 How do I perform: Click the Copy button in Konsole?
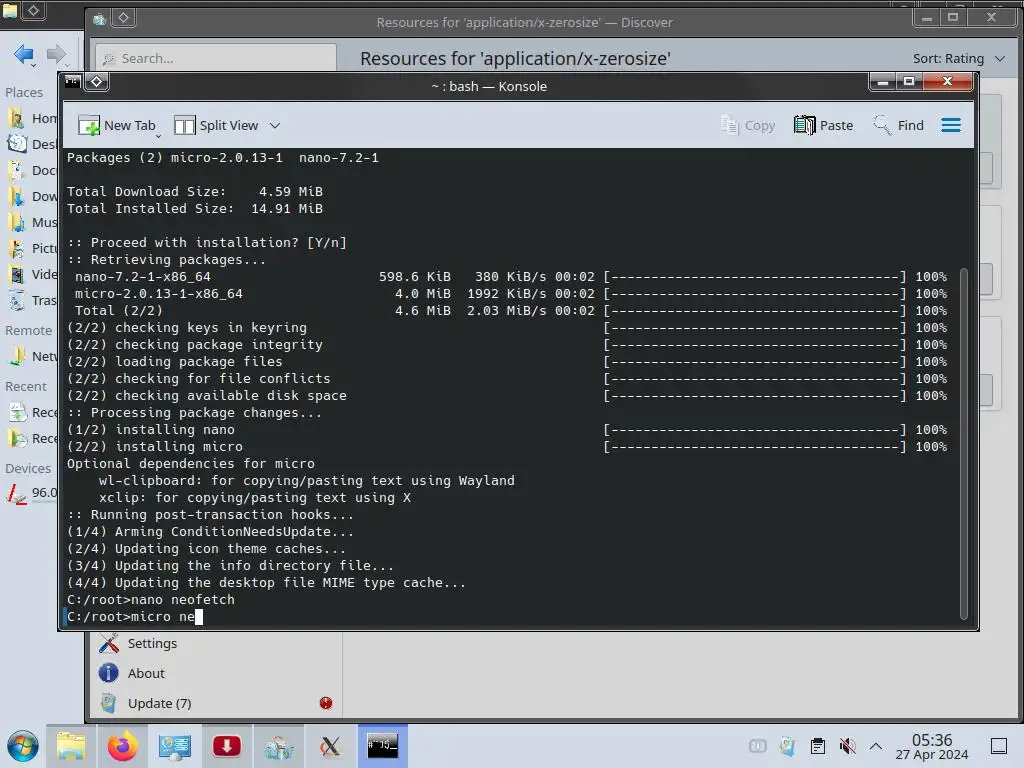748,125
